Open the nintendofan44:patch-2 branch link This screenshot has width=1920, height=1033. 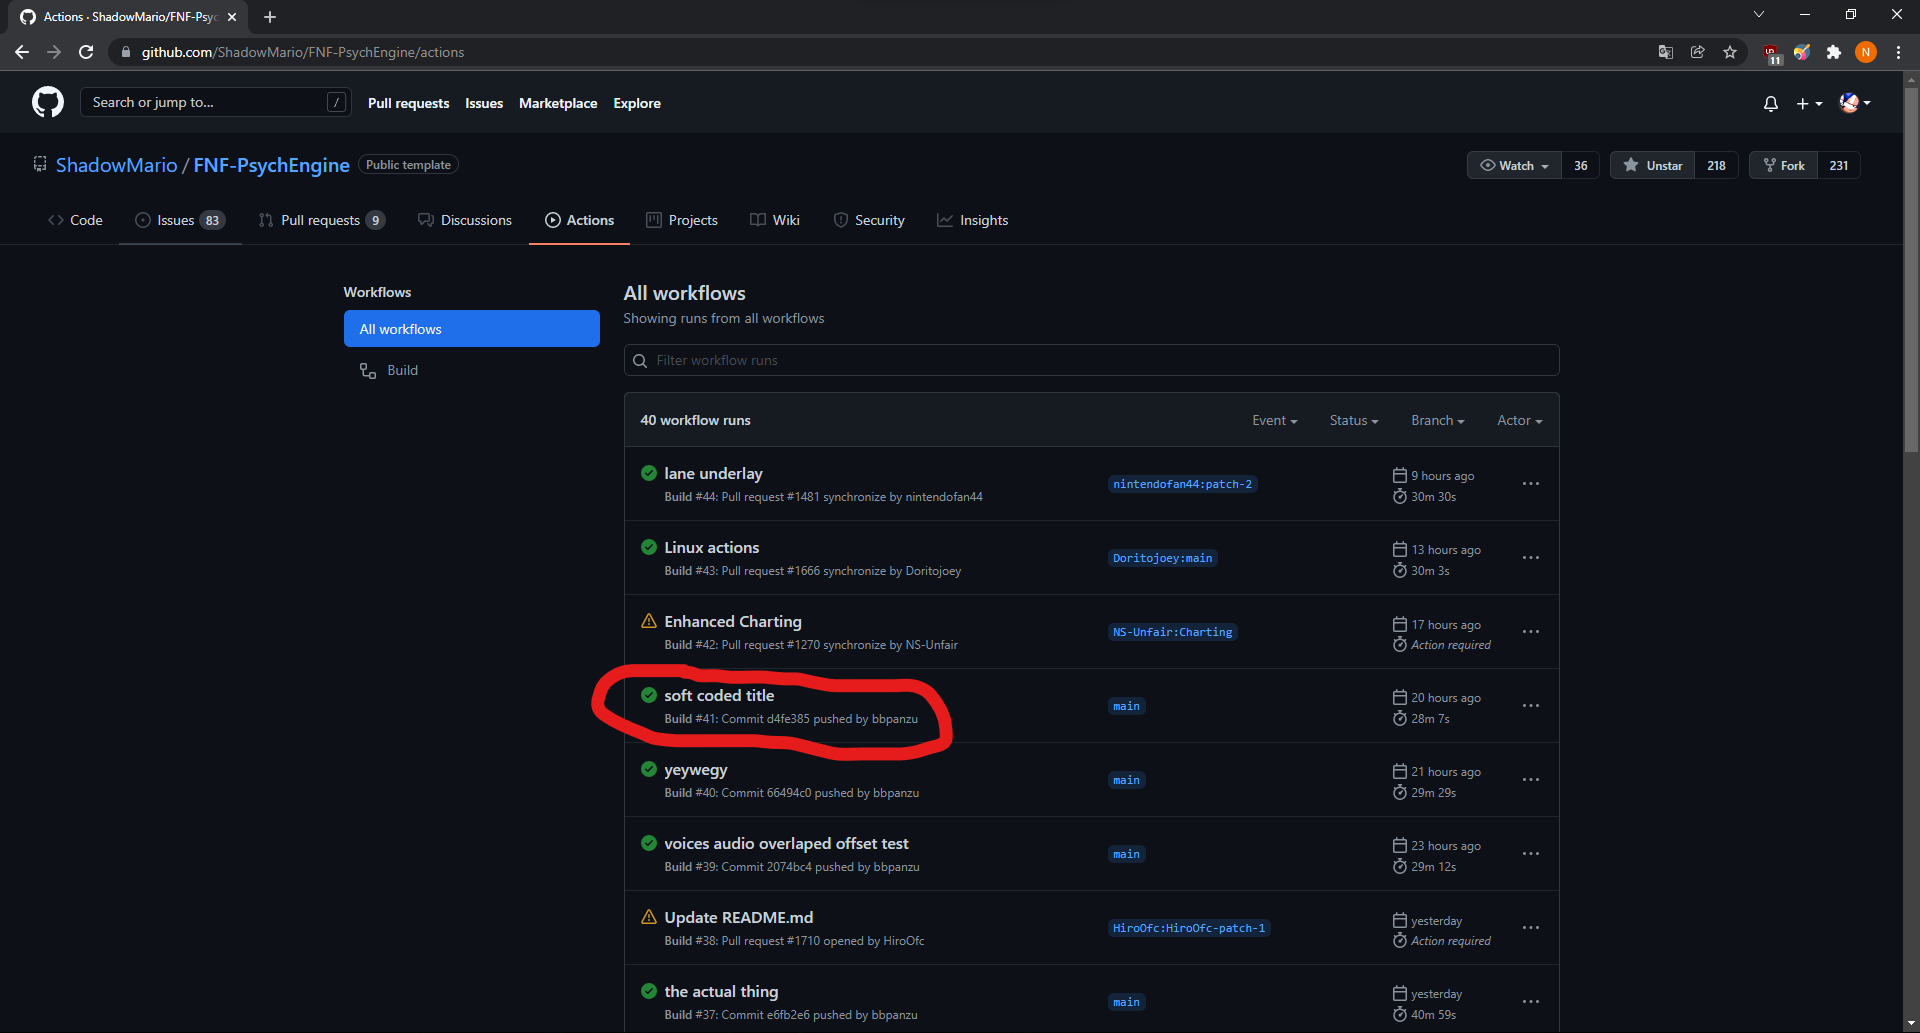pyautogui.click(x=1182, y=484)
